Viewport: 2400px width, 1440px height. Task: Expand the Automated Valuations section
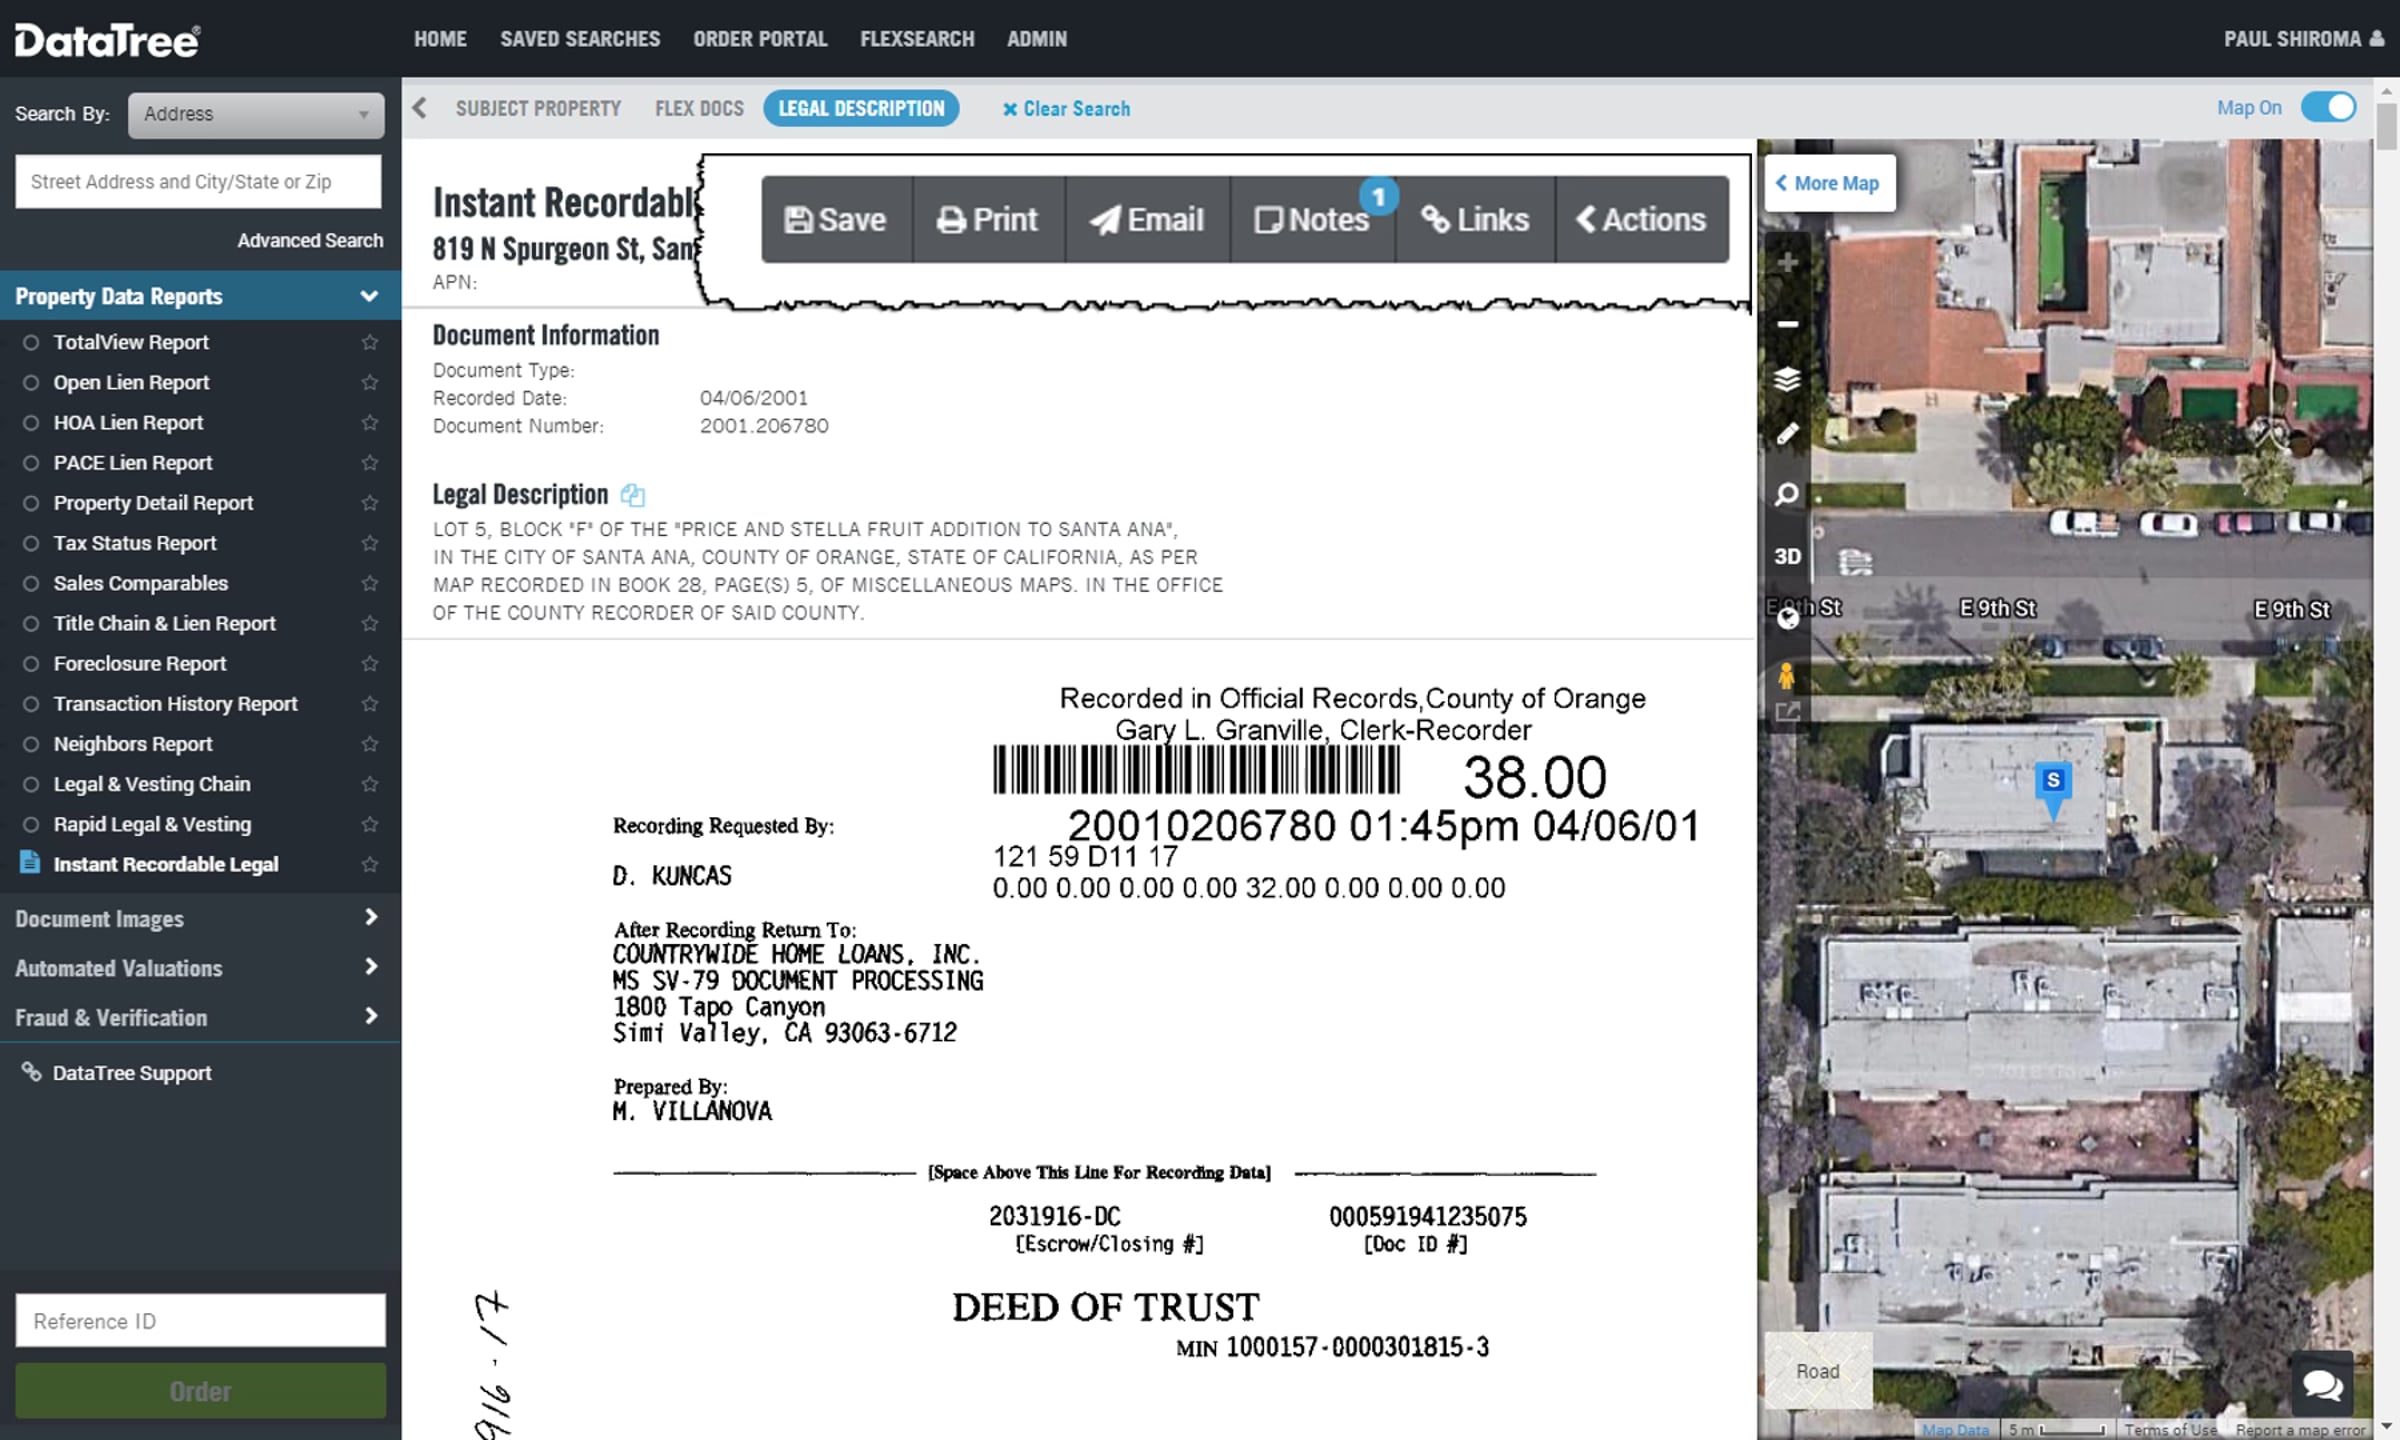point(200,967)
